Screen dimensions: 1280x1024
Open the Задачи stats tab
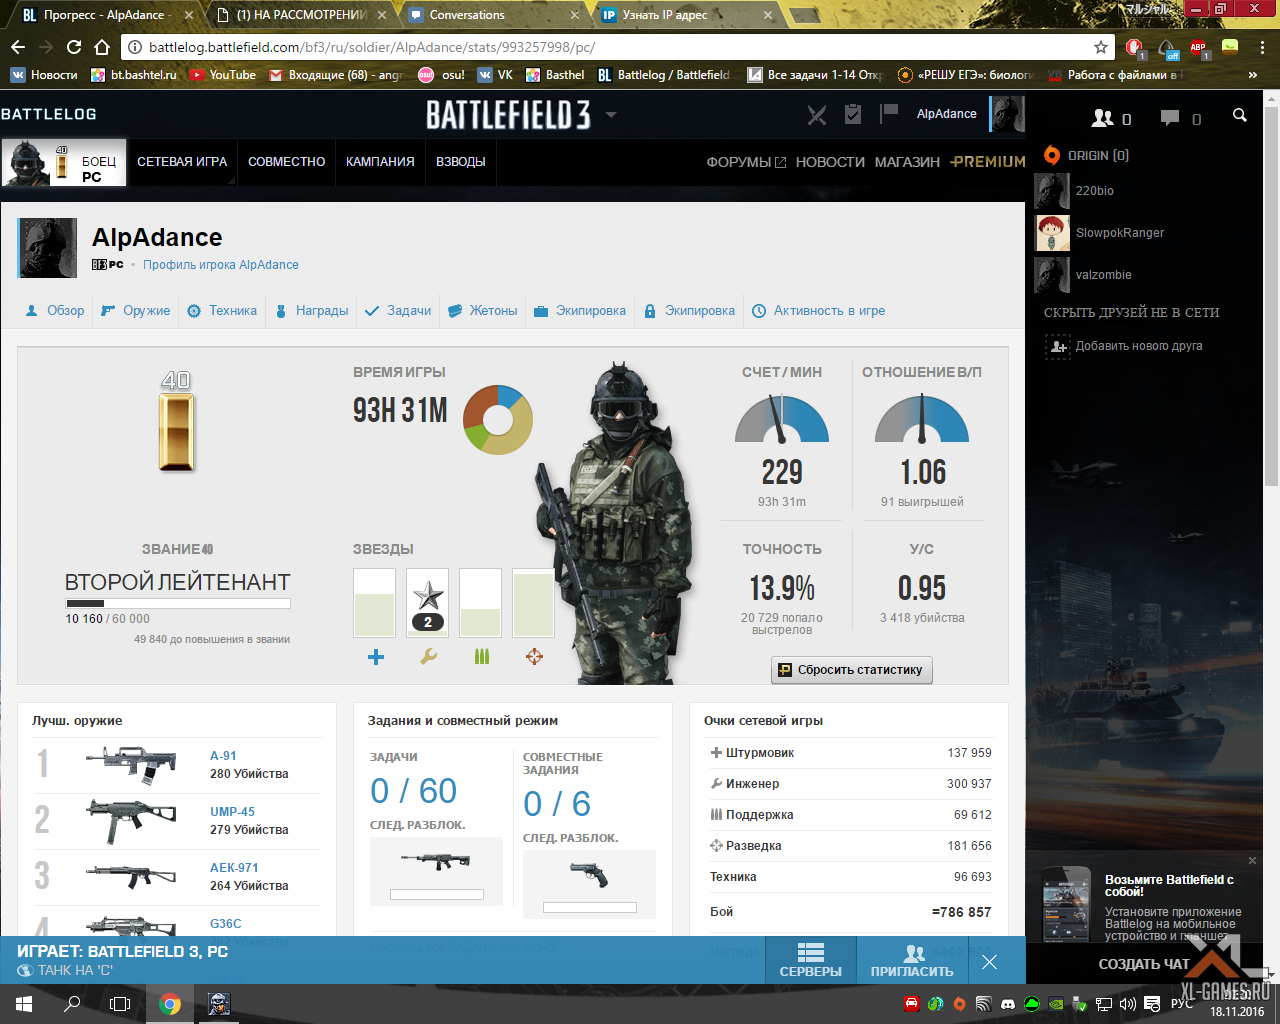tap(398, 311)
